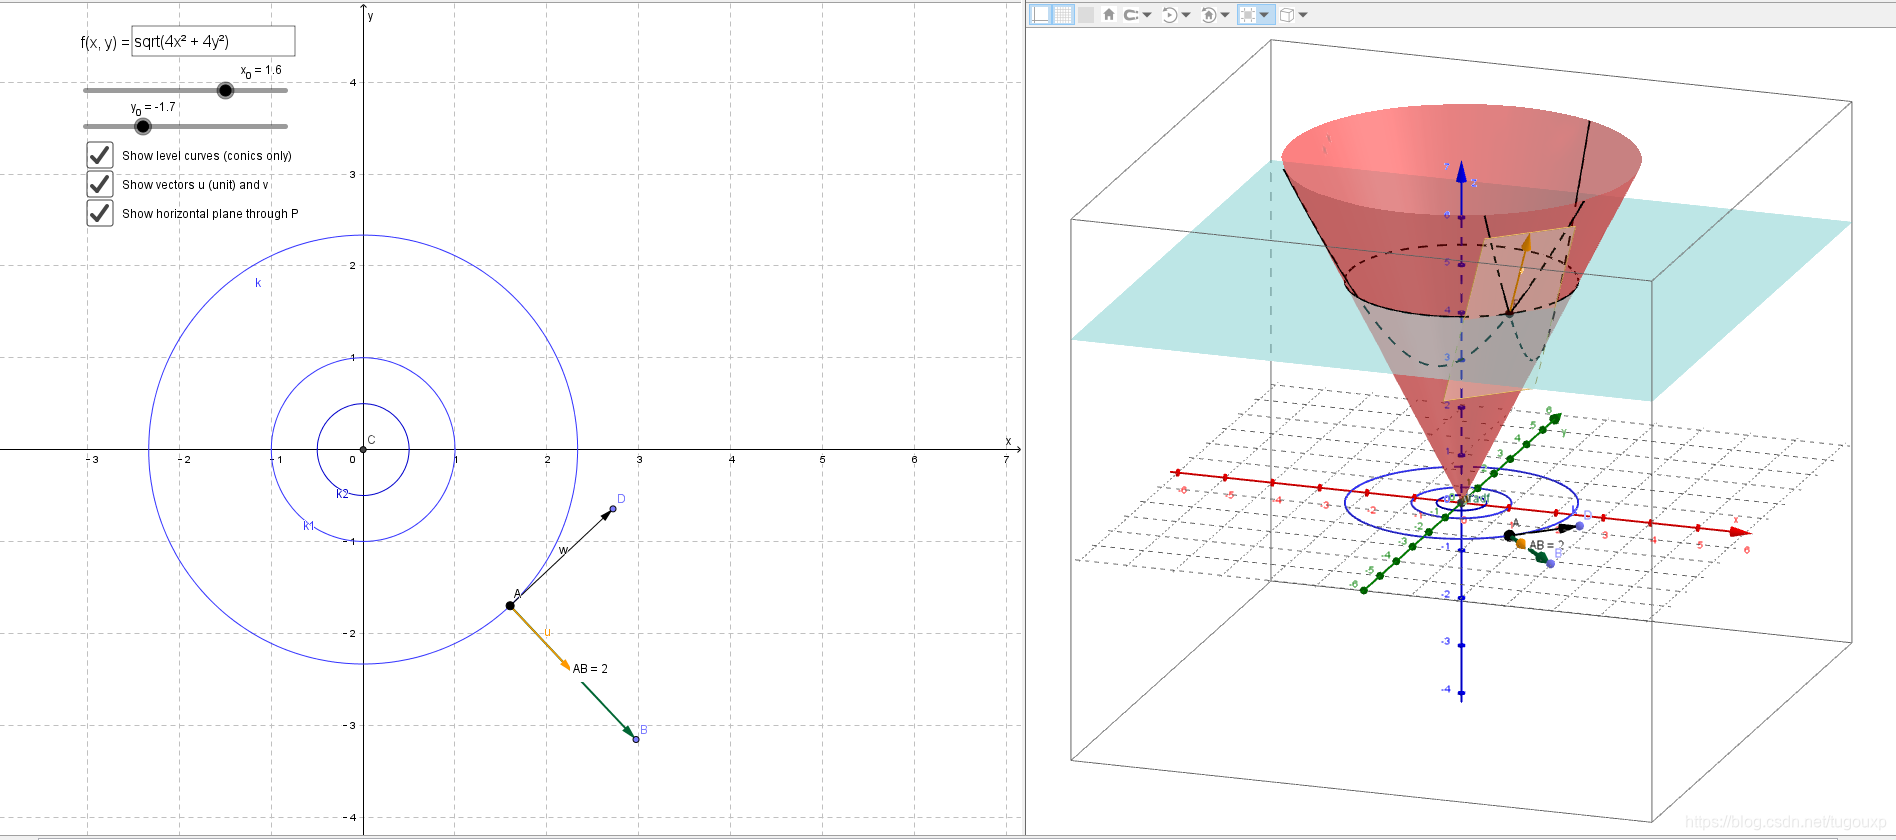
Task: Open the projection type dropdown arrow
Action: (x=1303, y=15)
